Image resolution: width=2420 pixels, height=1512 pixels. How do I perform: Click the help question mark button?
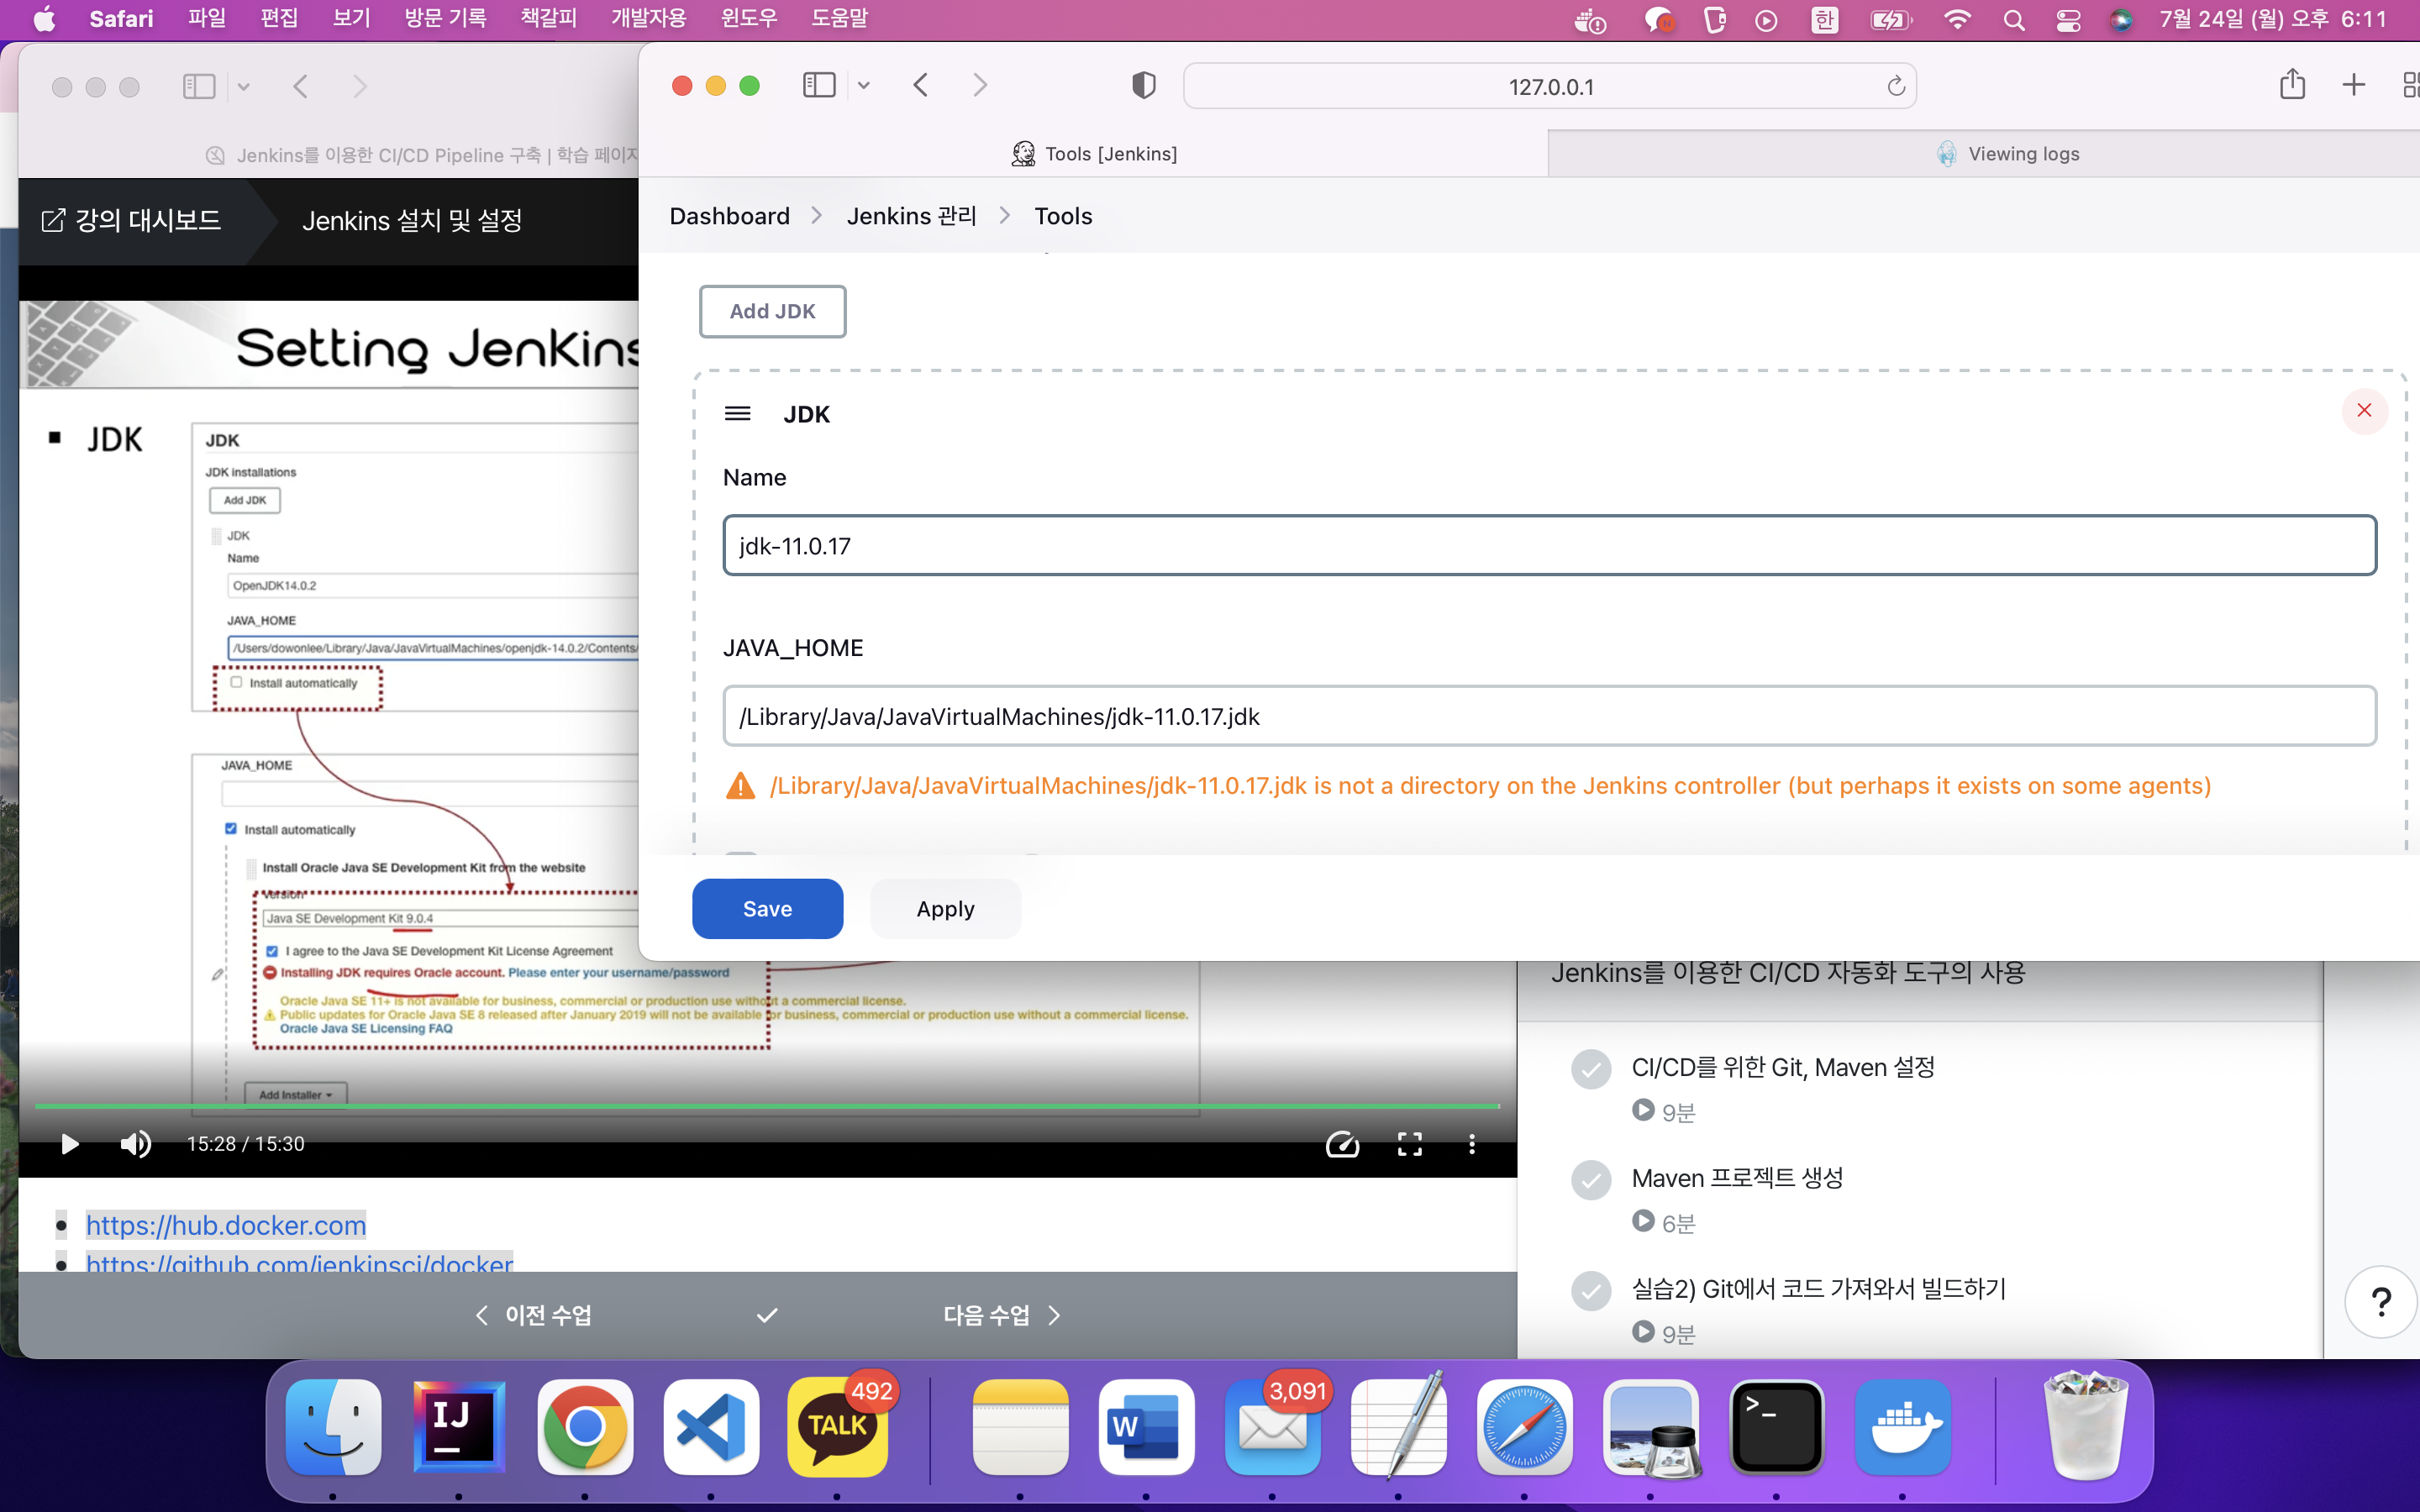click(2381, 1301)
